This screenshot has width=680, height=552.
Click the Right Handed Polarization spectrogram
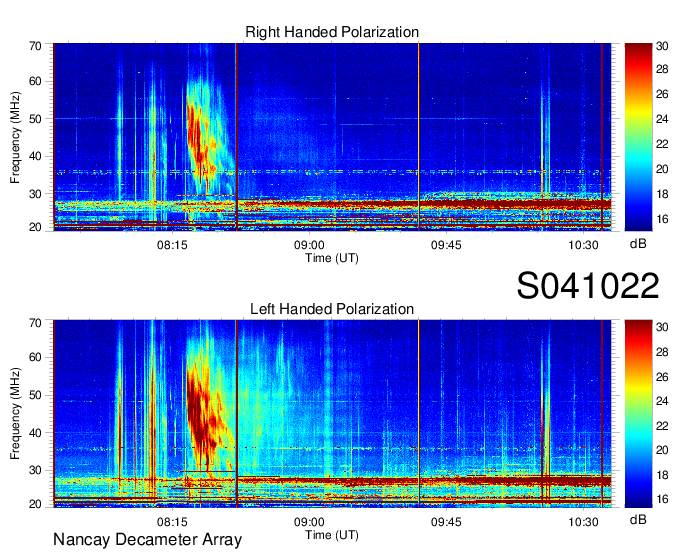tap(332, 137)
